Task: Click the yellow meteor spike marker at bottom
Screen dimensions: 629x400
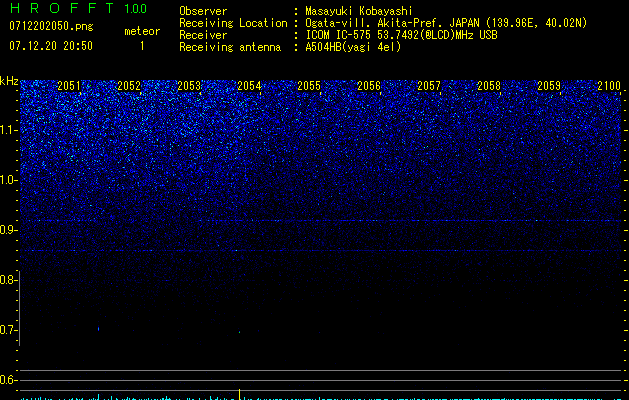Action: pyautogui.click(x=239, y=394)
